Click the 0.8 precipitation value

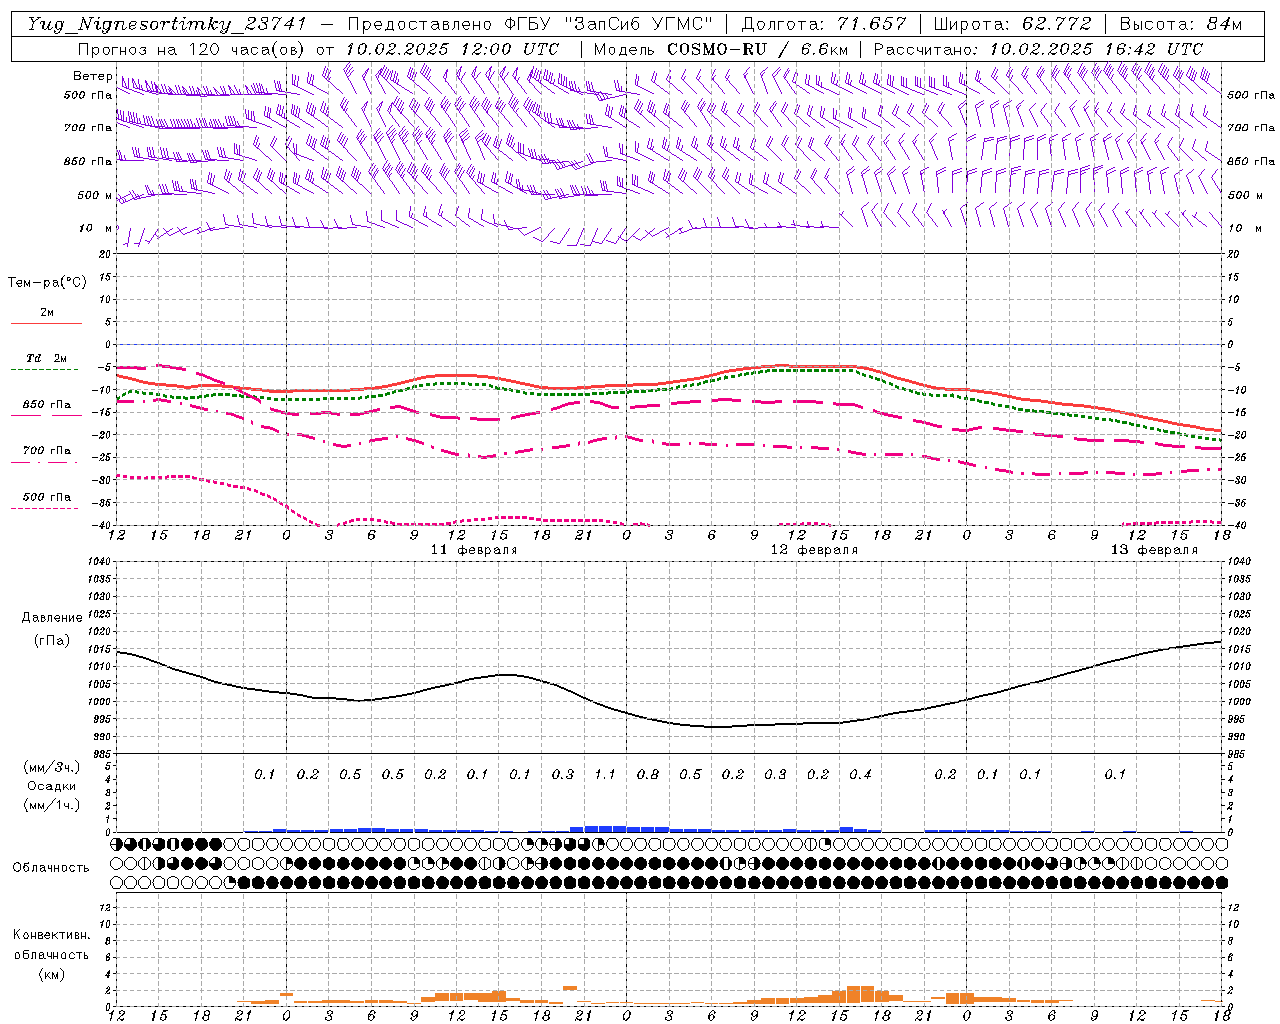[x=648, y=774]
